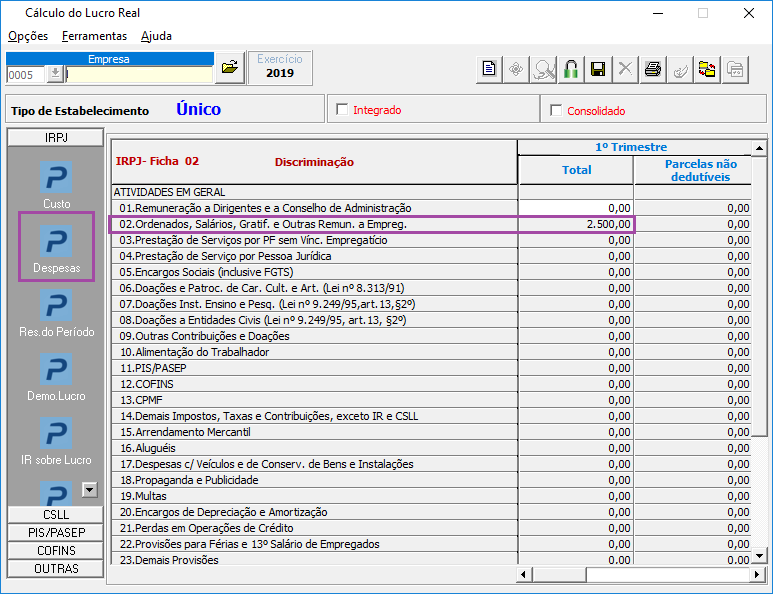Select row 13.CPMF
This screenshot has height=594, width=773.
(x=315, y=400)
